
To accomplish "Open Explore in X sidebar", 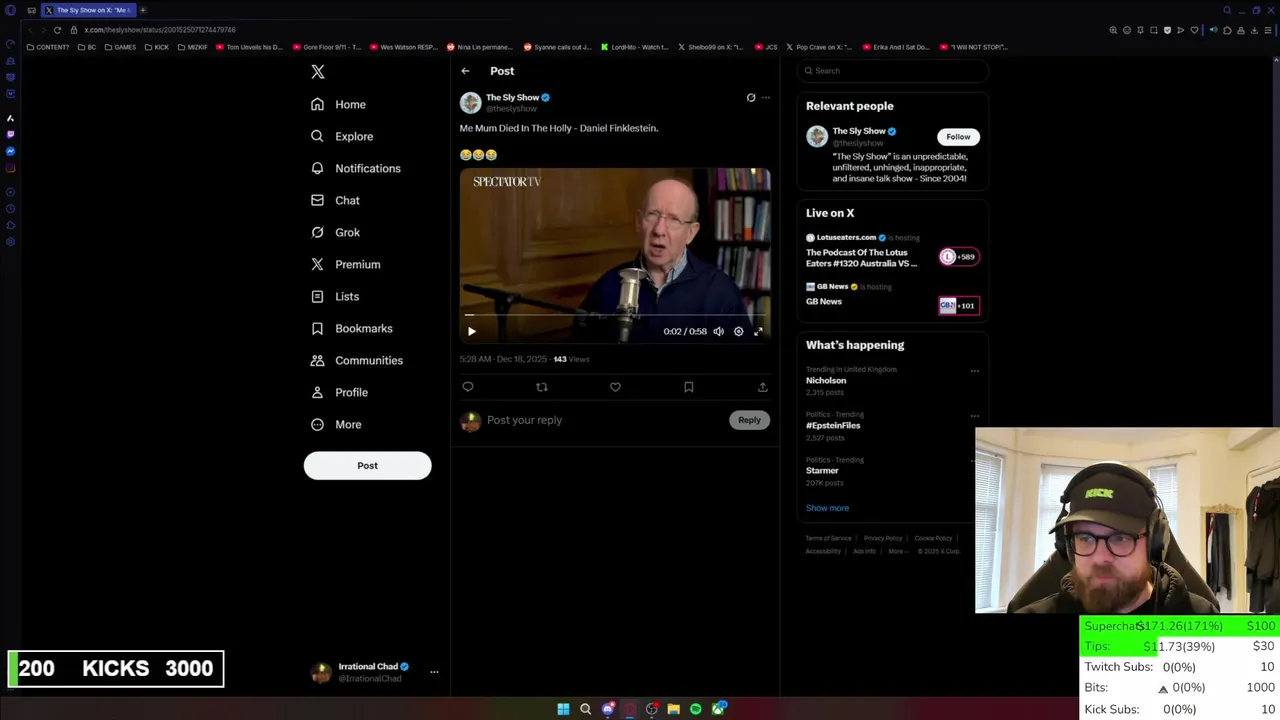I will [x=342, y=136].
